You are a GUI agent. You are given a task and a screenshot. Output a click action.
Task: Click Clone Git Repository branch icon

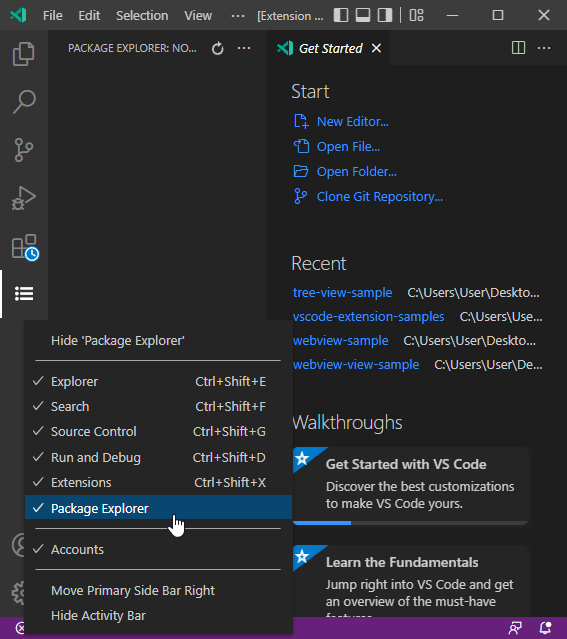tap(300, 196)
